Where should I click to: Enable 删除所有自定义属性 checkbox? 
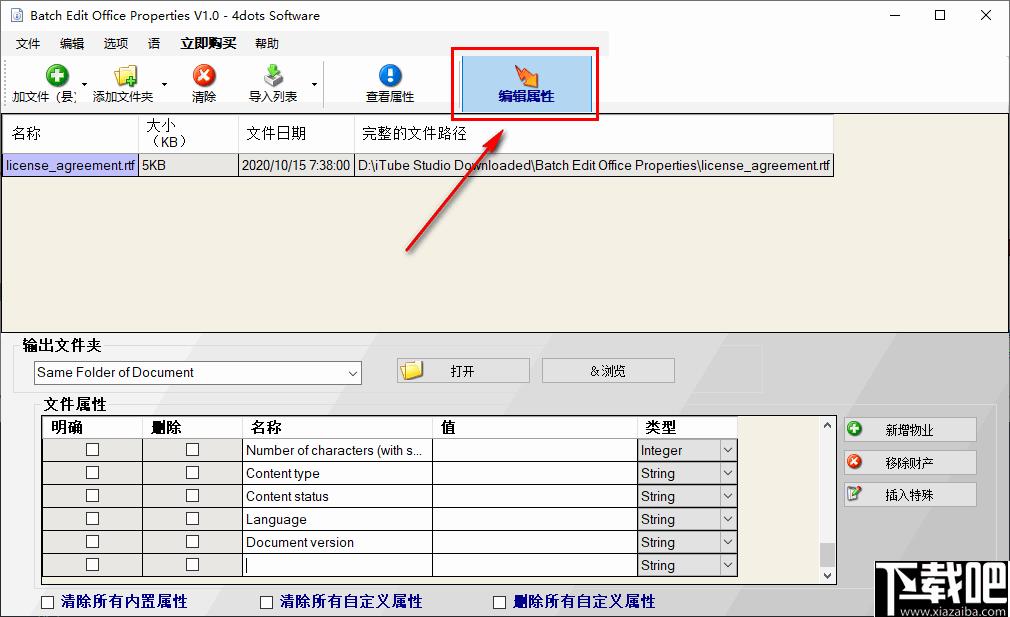tap(499, 602)
